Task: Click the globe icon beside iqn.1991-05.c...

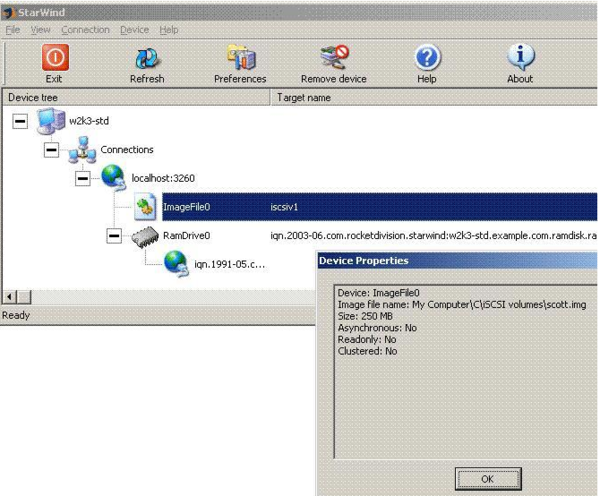Action: (176, 264)
